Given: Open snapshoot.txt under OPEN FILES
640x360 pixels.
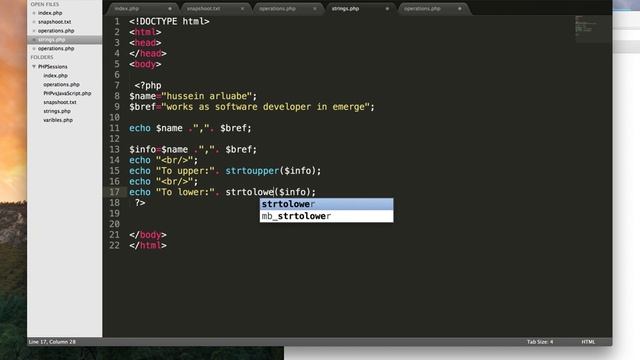Looking at the screenshot, I should (x=55, y=22).
